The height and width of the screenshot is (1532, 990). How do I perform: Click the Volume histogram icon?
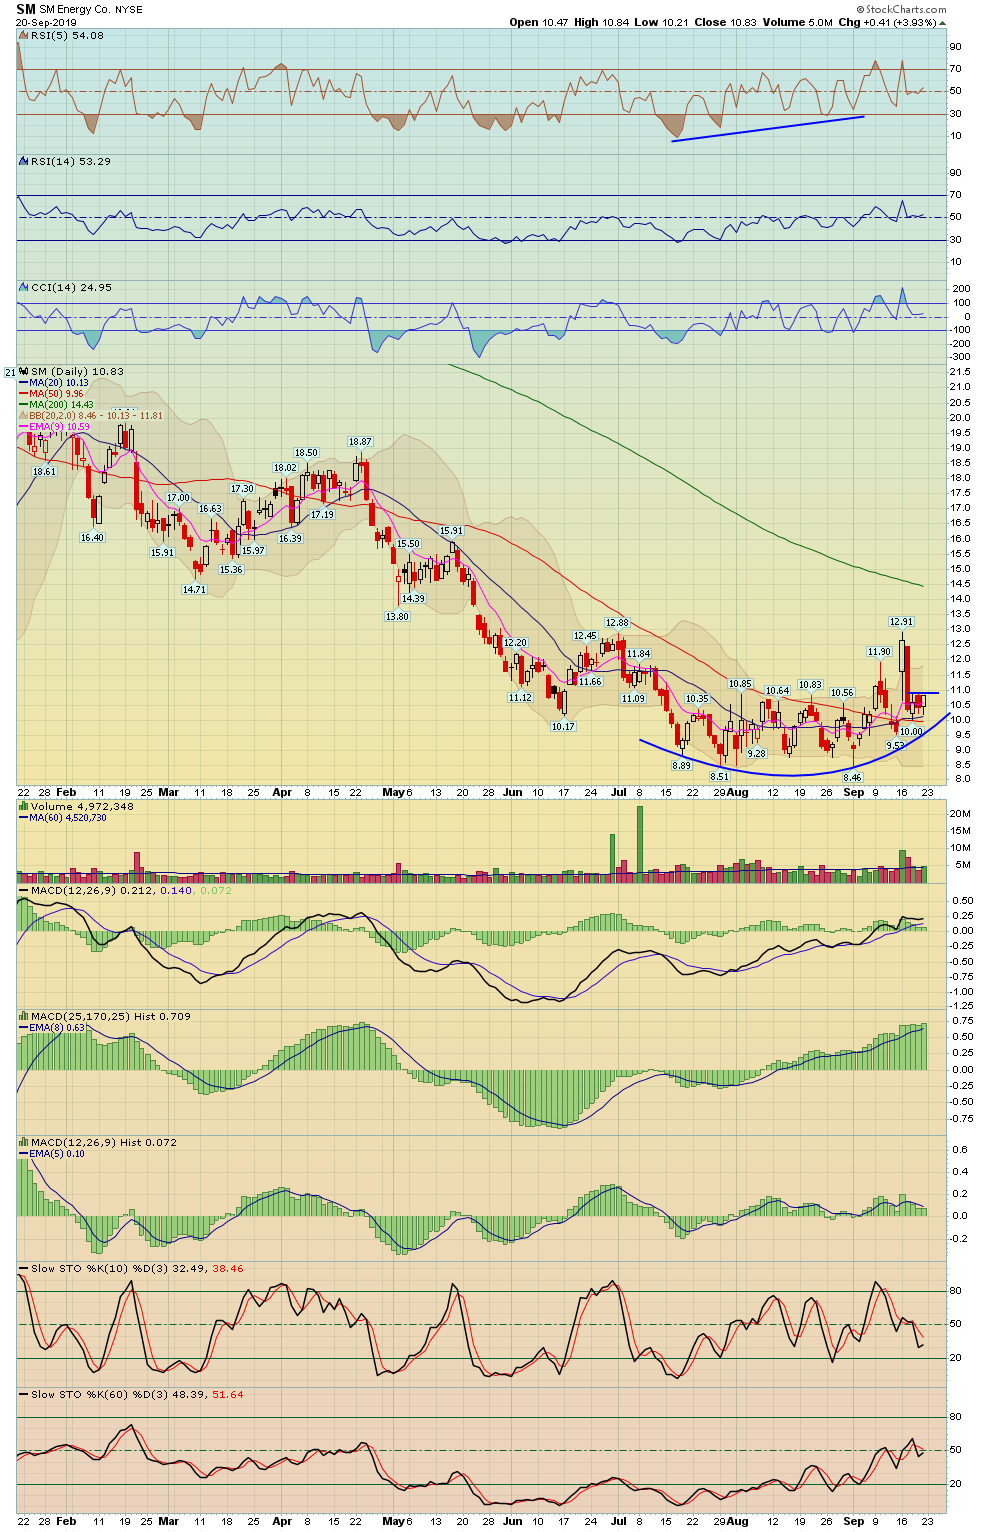[x=24, y=806]
